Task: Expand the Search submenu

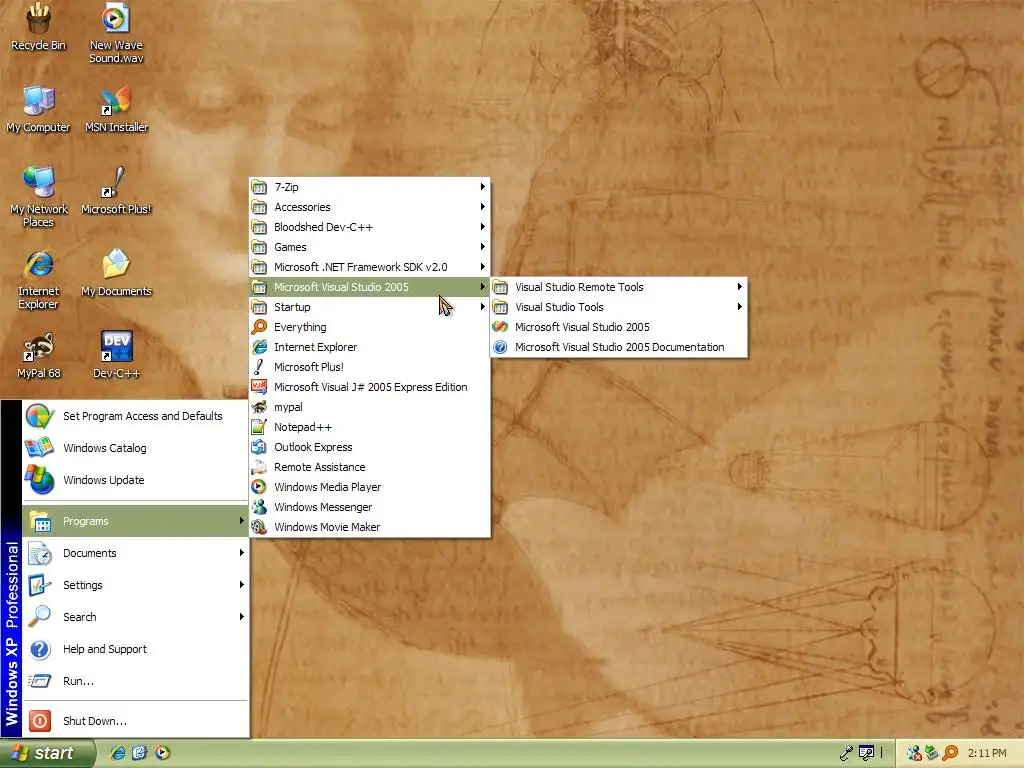Action: click(x=136, y=617)
